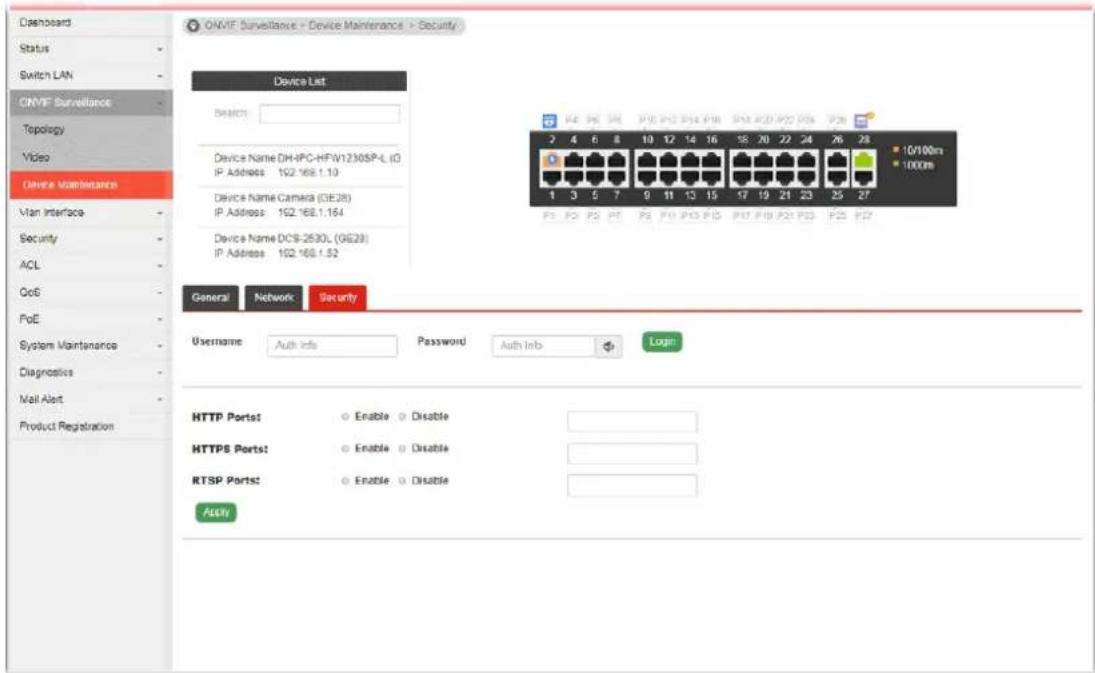1095x673 pixels.
Task: Select switch port 27 jack
Action: [x=864, y=178]
